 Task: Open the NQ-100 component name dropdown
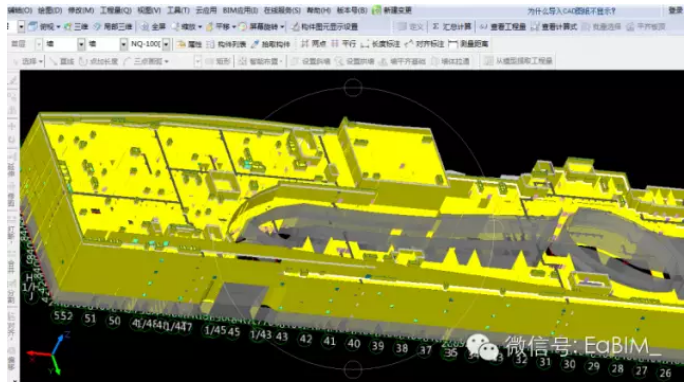pyautogui.click(x=166, y=44)
